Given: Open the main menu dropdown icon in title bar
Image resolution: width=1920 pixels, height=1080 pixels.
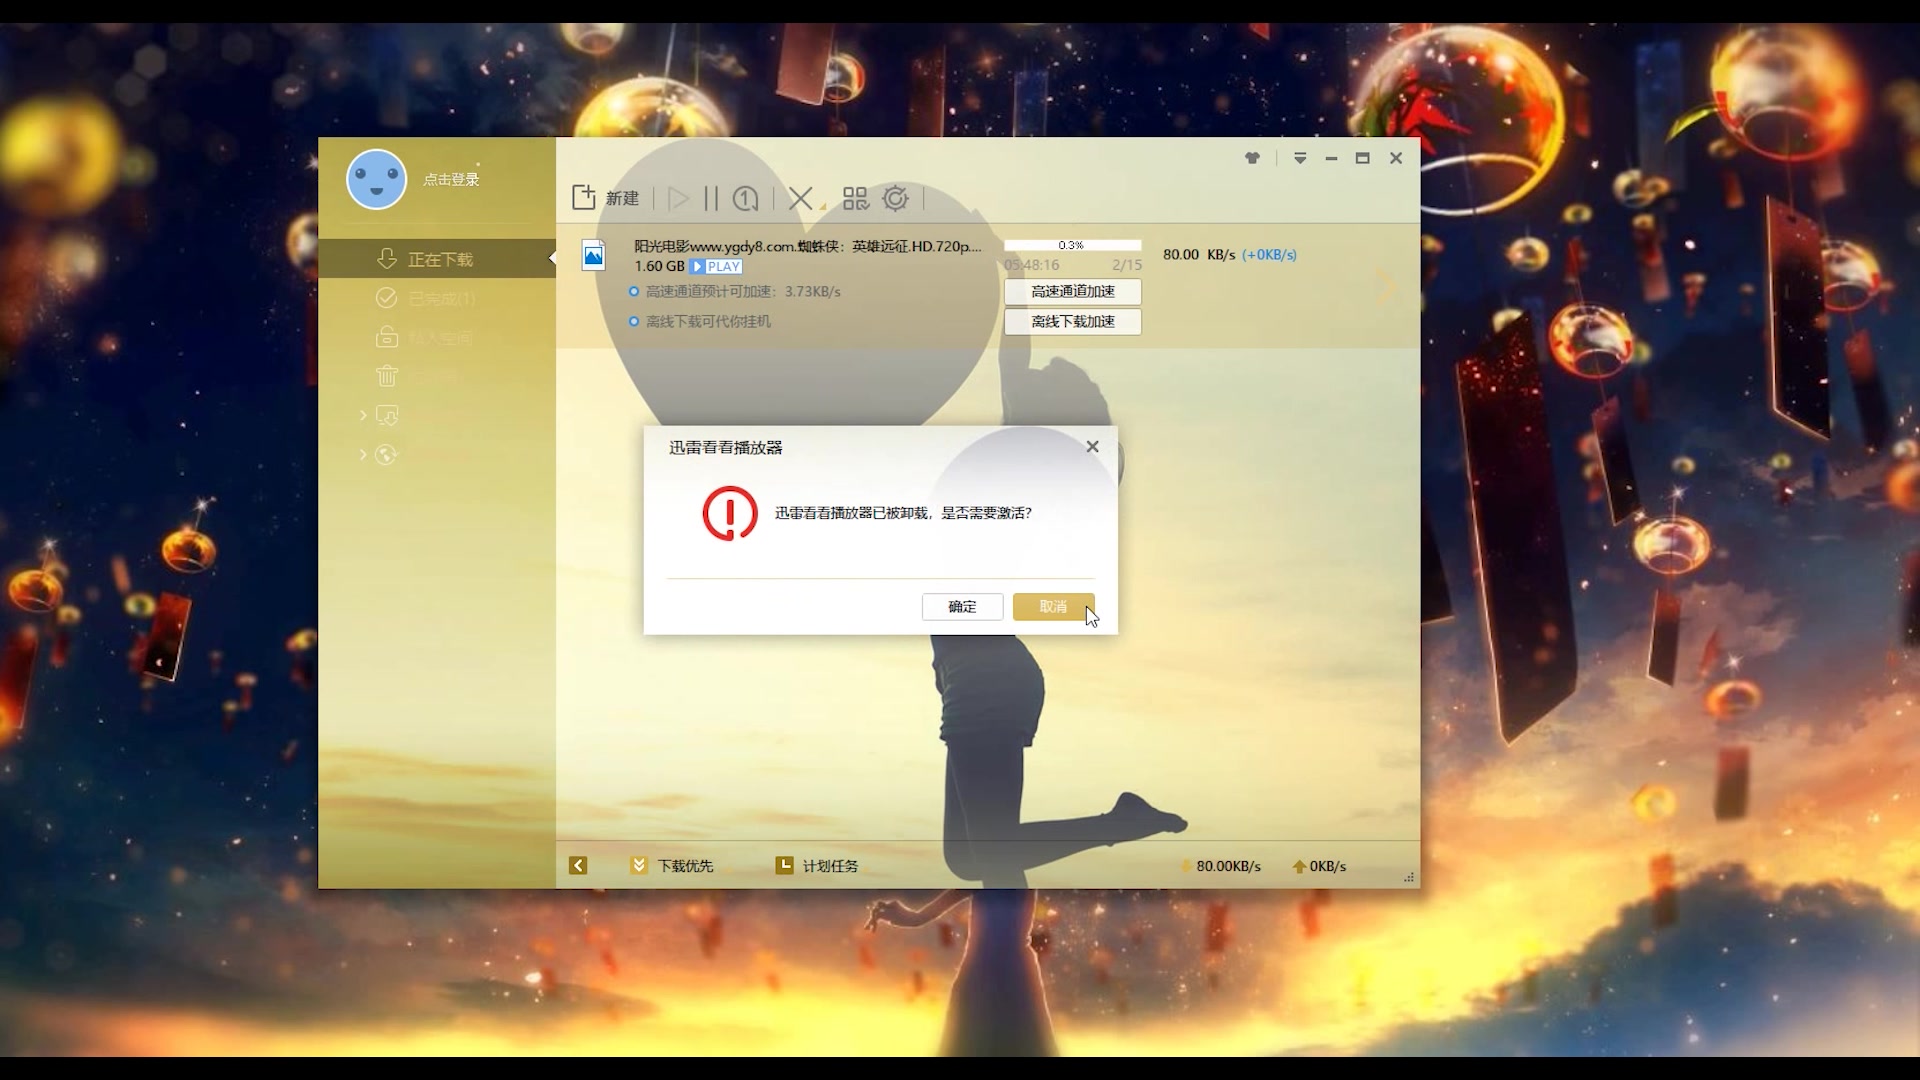Looking at the screenshot, I should coord(1300,158).
